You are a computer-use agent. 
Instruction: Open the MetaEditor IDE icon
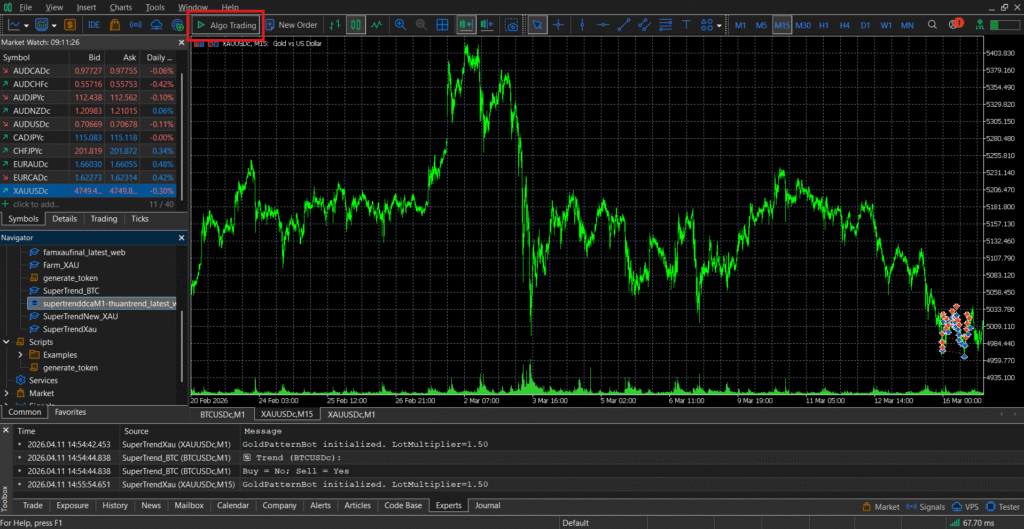pos(94,24)
